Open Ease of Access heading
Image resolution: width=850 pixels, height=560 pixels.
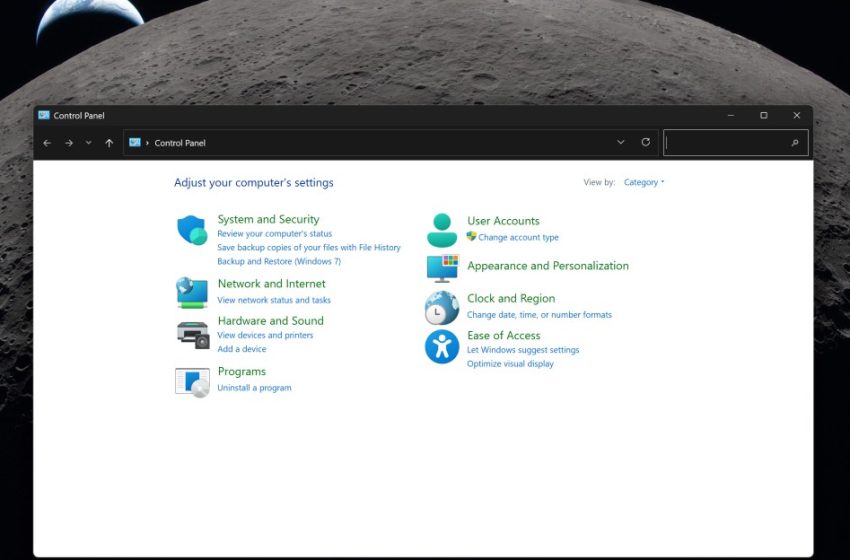pos(504,335)
